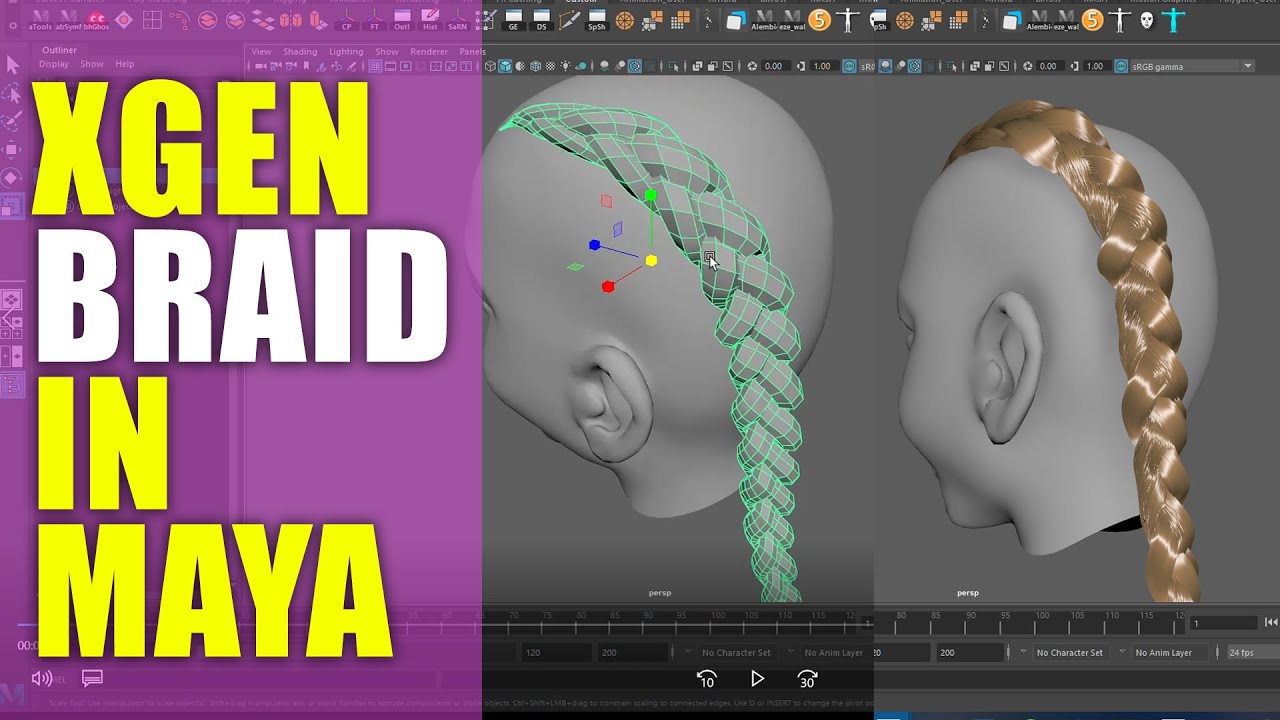Click the current frame field showing 1
The image size is (1280, 720).
1223,623
